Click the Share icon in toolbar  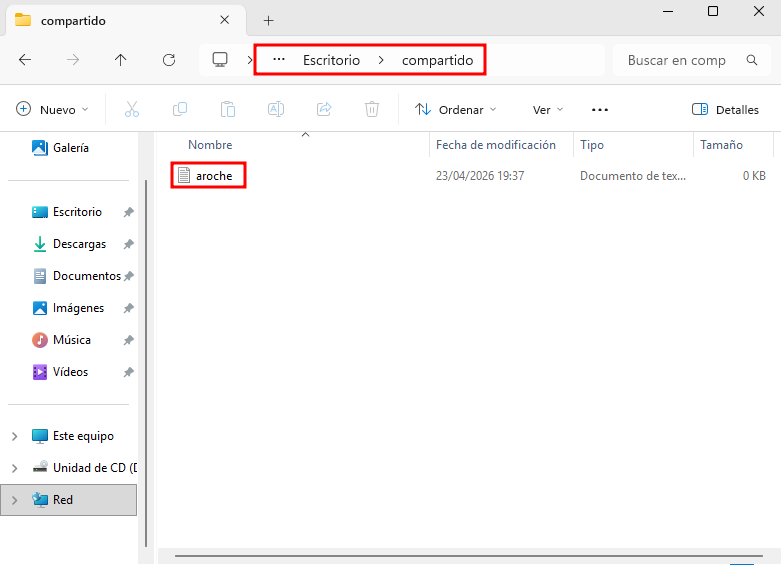pos(324,109)
